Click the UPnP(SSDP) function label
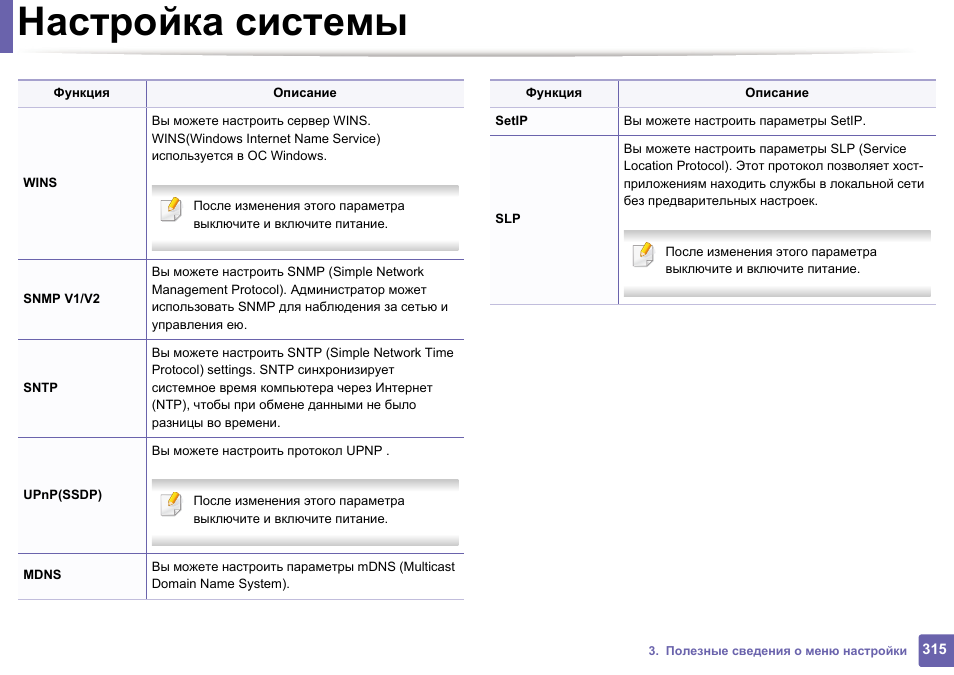This screenshot has height=675, width=954. coord(62,495)
